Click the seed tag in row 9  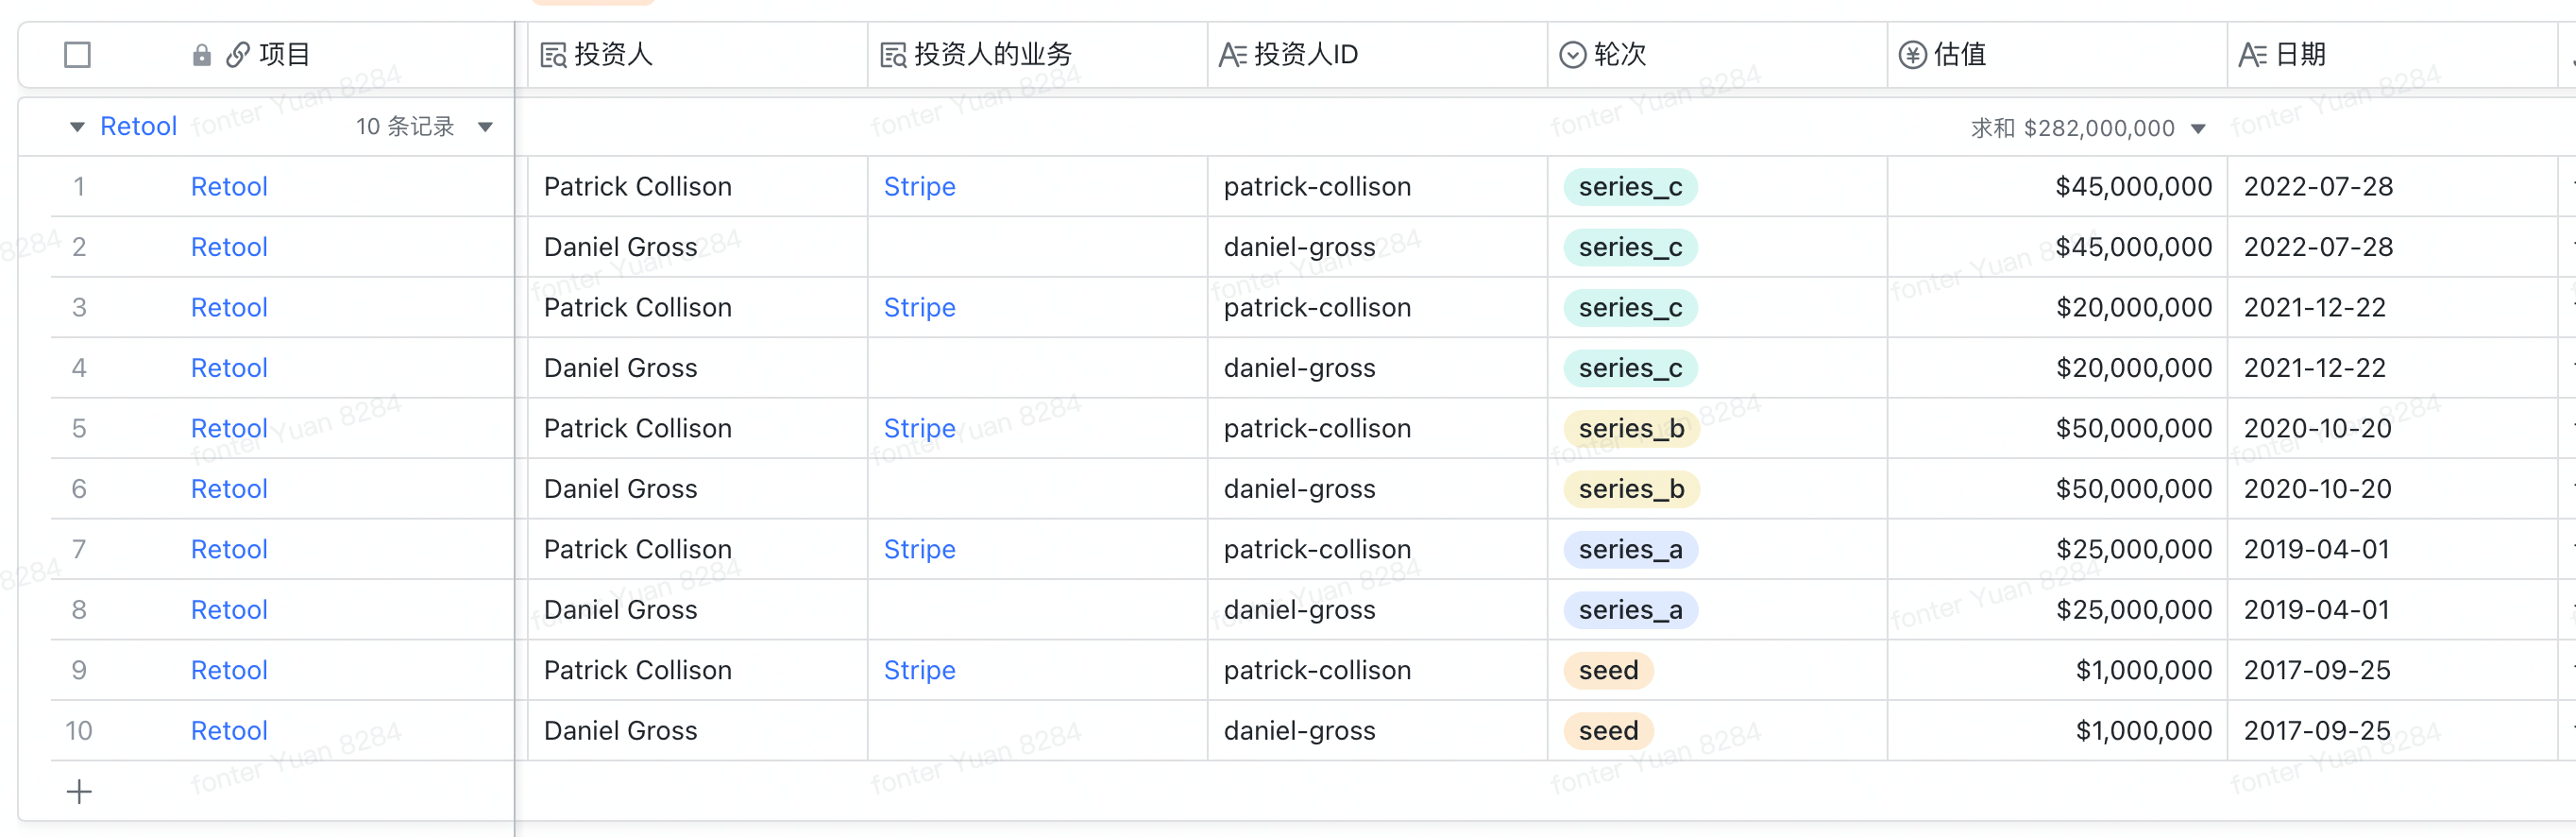pos(1608,671)
